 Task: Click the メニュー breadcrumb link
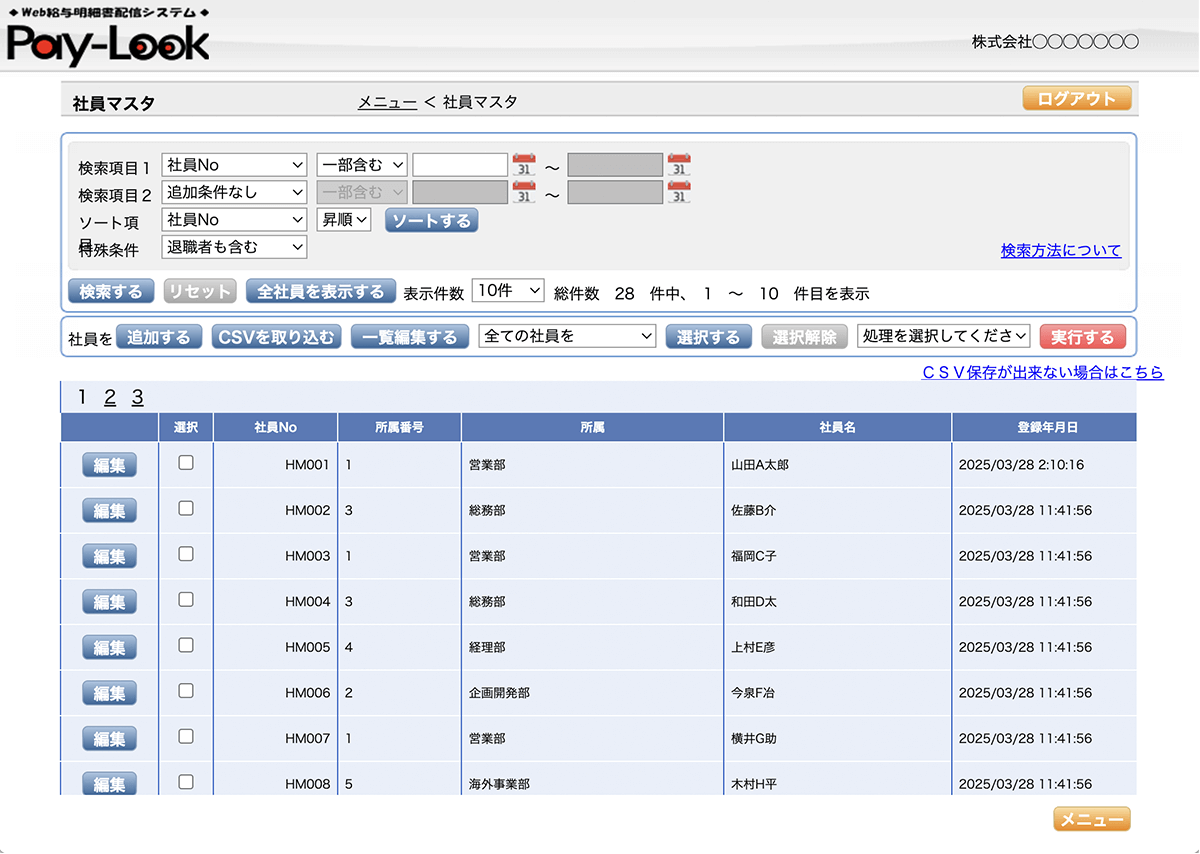click(x=387, y=102)
